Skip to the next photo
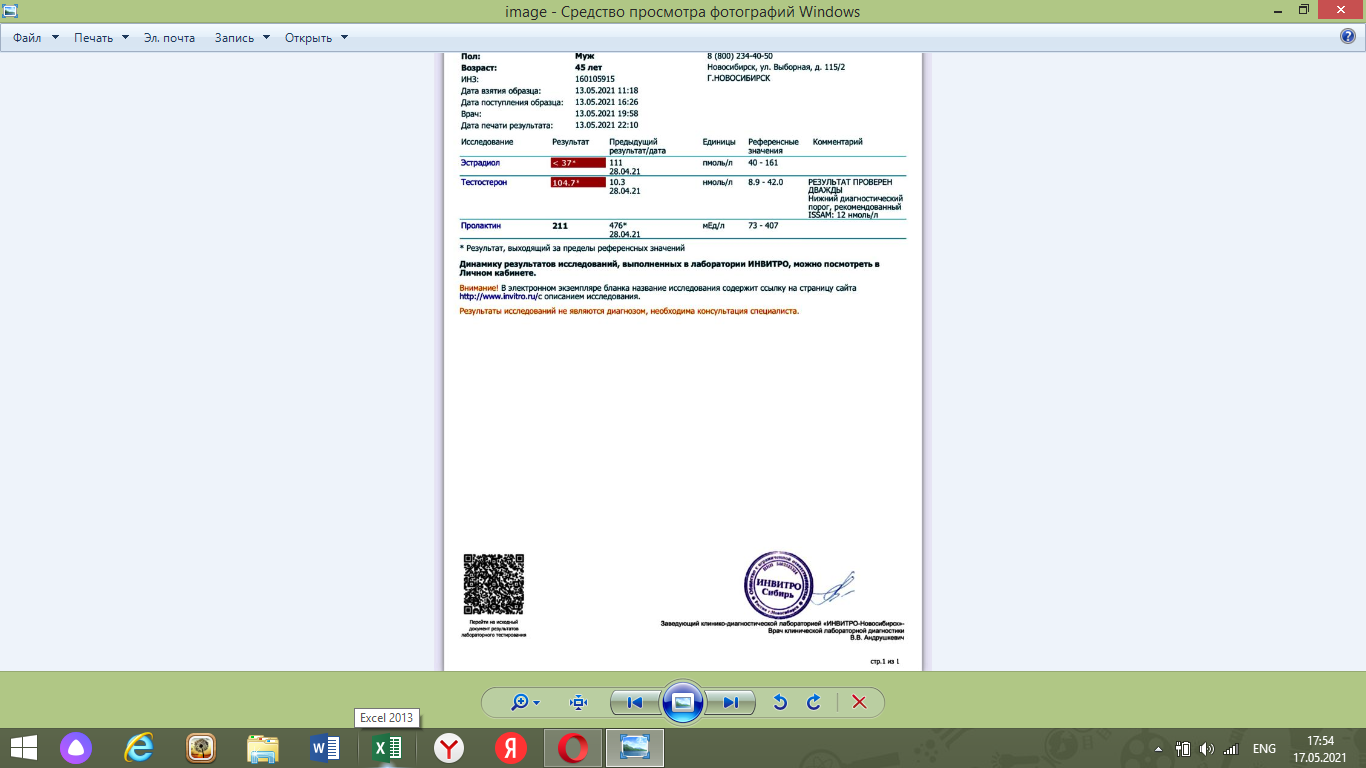This screenshot has height=768, width=1366. point(731,702)
